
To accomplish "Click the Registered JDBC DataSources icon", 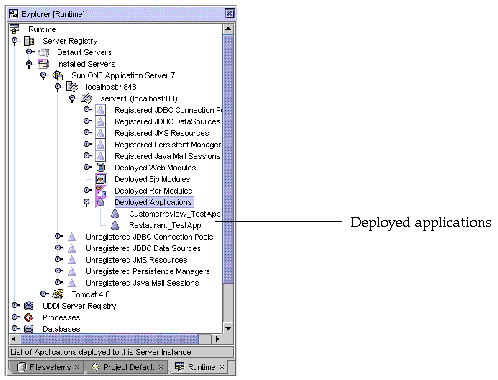I will [100, 121].
